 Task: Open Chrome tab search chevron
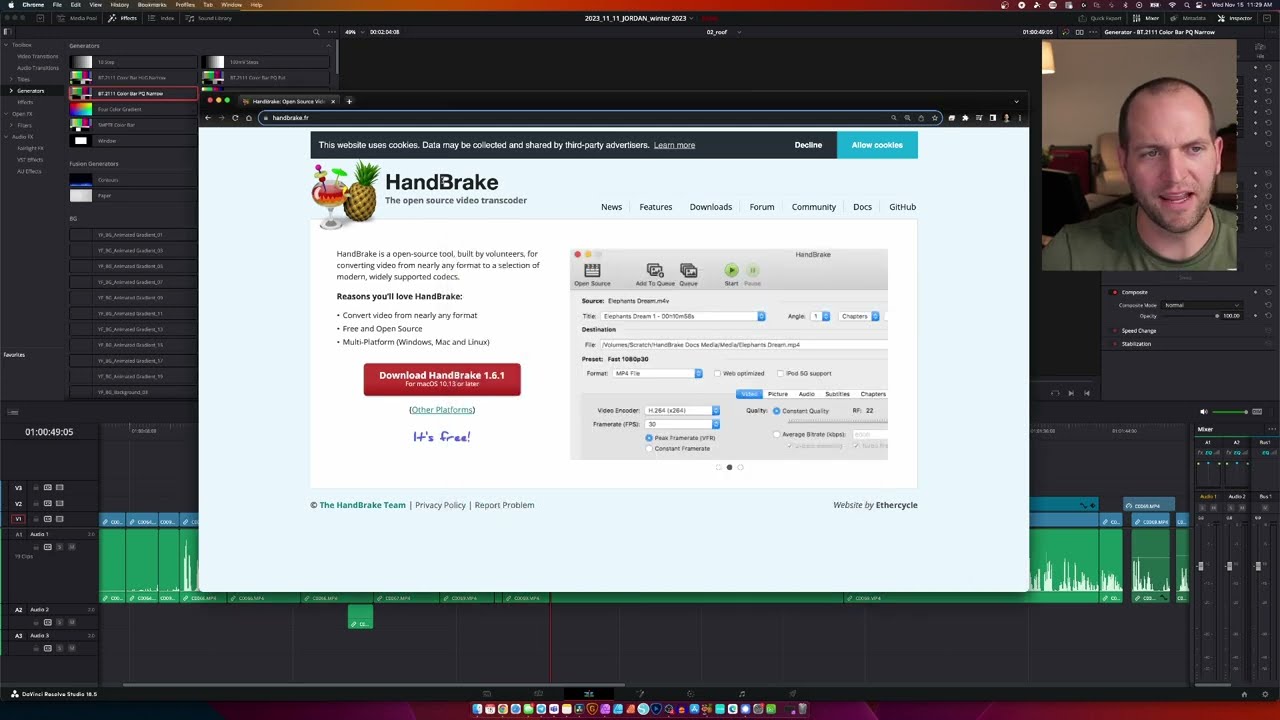click(1016, 101)
